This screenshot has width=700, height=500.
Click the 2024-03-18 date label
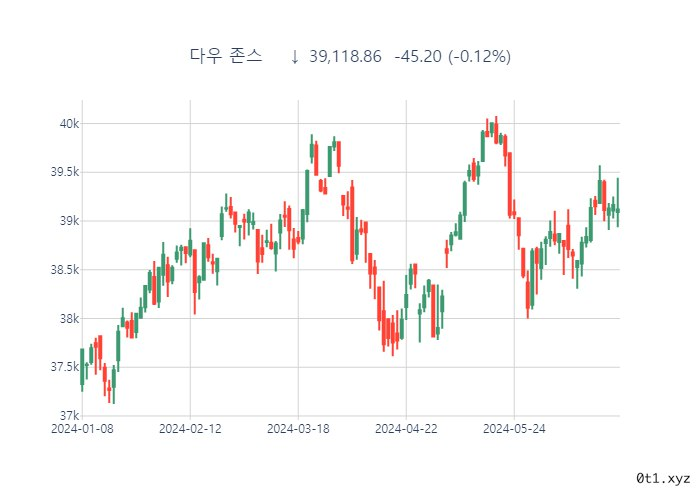(x=298, y=429)
